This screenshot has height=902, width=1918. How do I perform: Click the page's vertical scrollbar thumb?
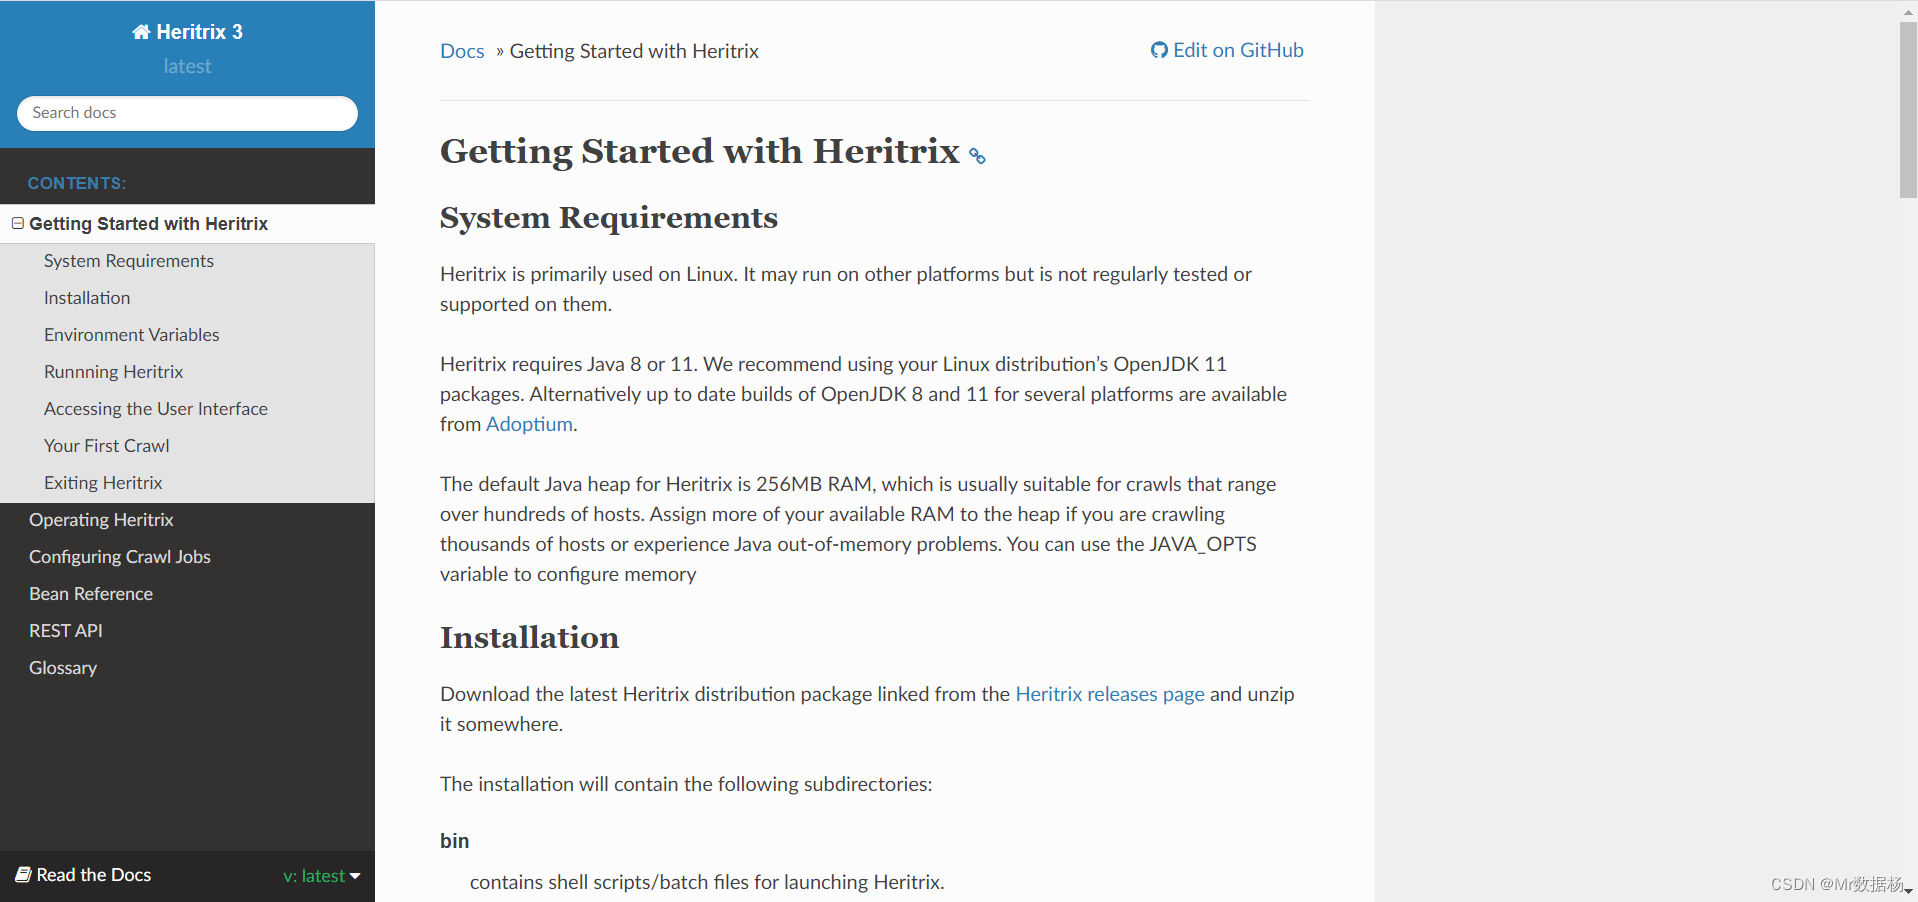coord(1908,110)
